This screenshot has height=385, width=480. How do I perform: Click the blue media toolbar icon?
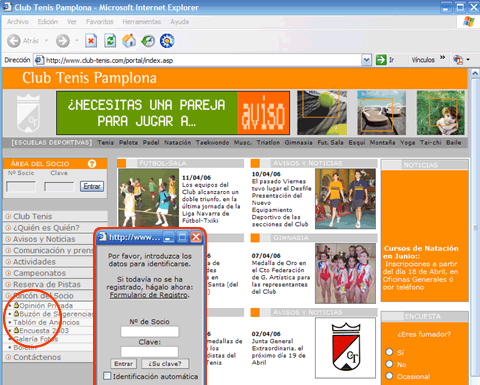point(167,41)
